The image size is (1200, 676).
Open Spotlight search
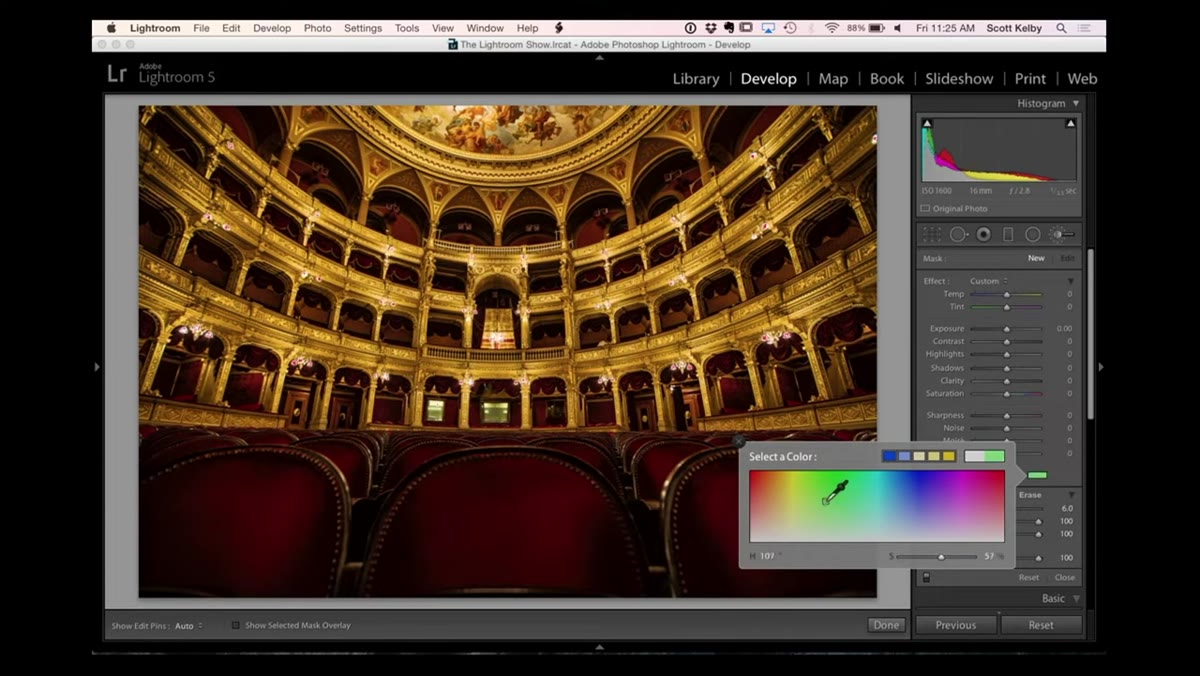point(1061,28)
